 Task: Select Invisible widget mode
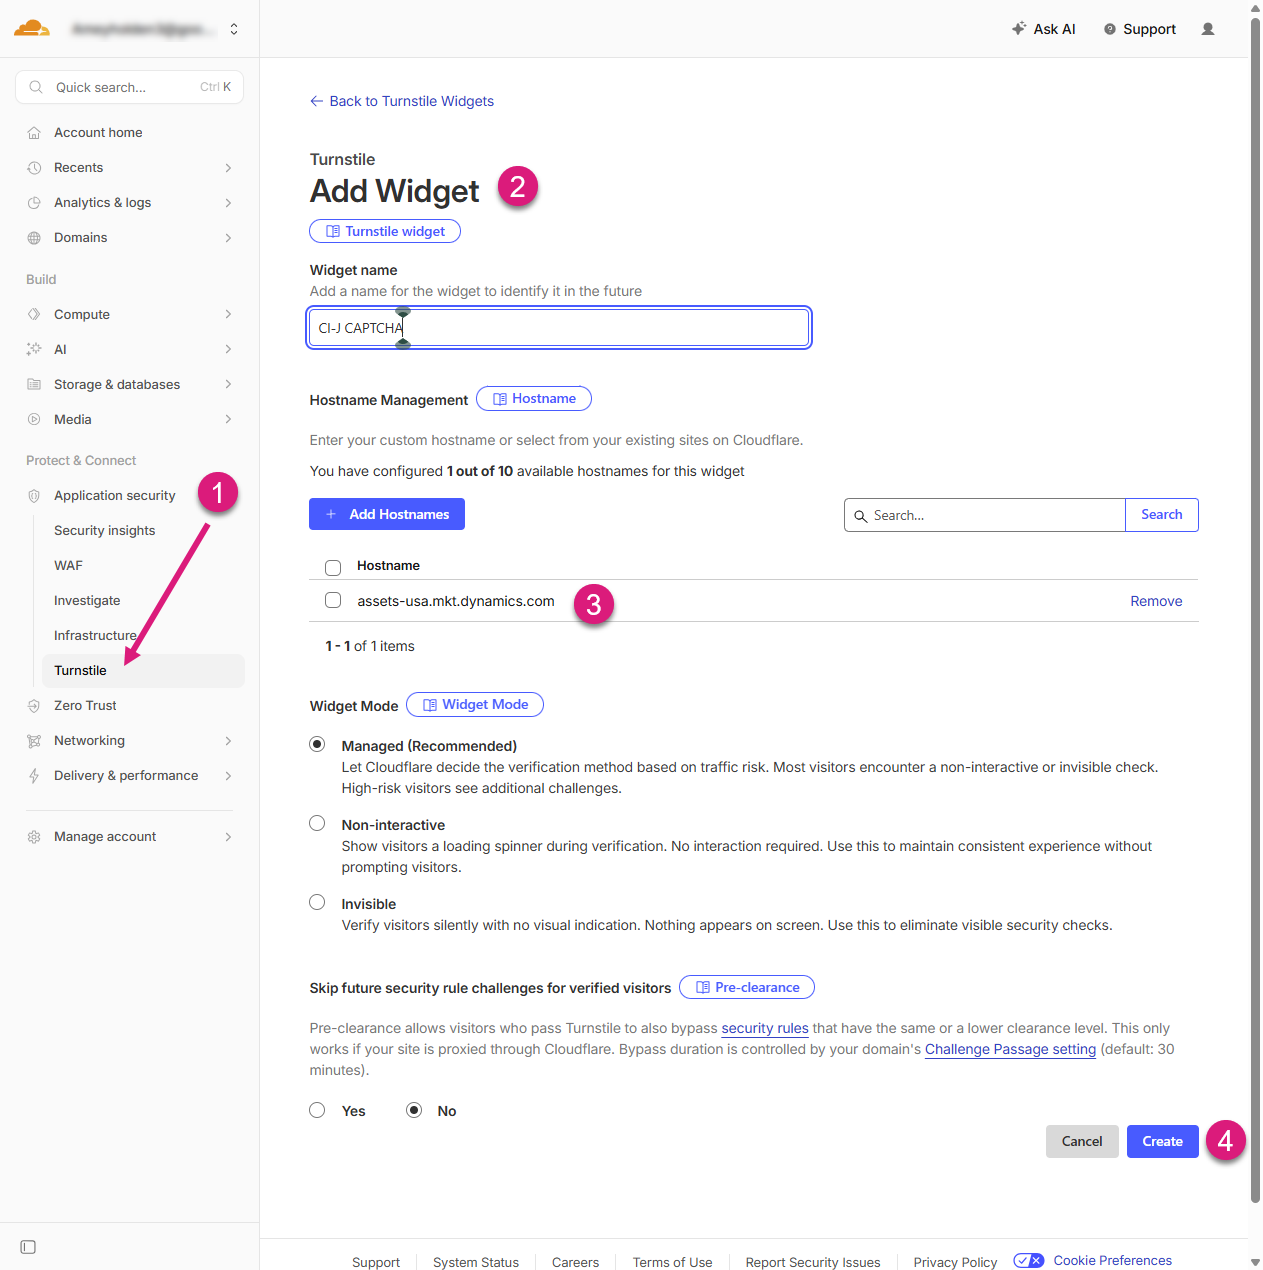(x=317, y=902)
